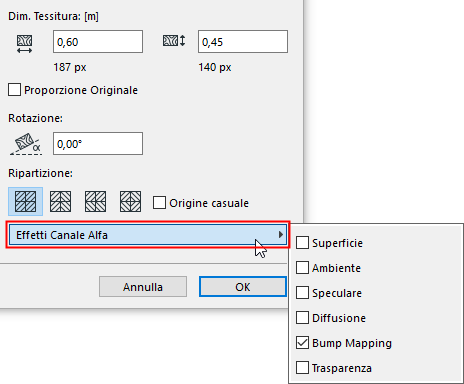Screen dimensions: 464x384
Task: Uncheck the Bump Mapping option
Action: [x=302, y=343]
